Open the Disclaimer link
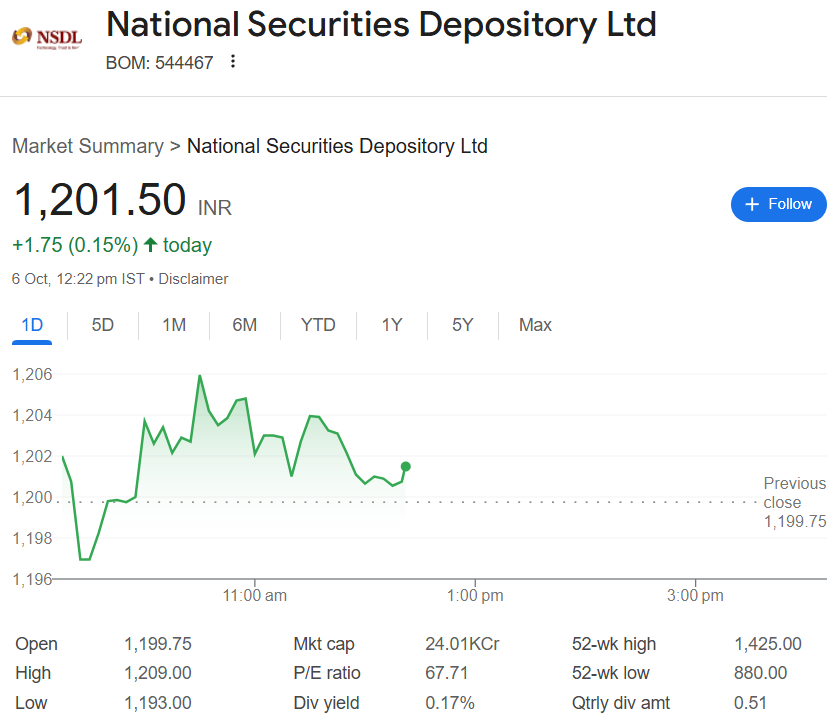The width and height of the screenshot is (827, 714). click(x=193, y=279)
